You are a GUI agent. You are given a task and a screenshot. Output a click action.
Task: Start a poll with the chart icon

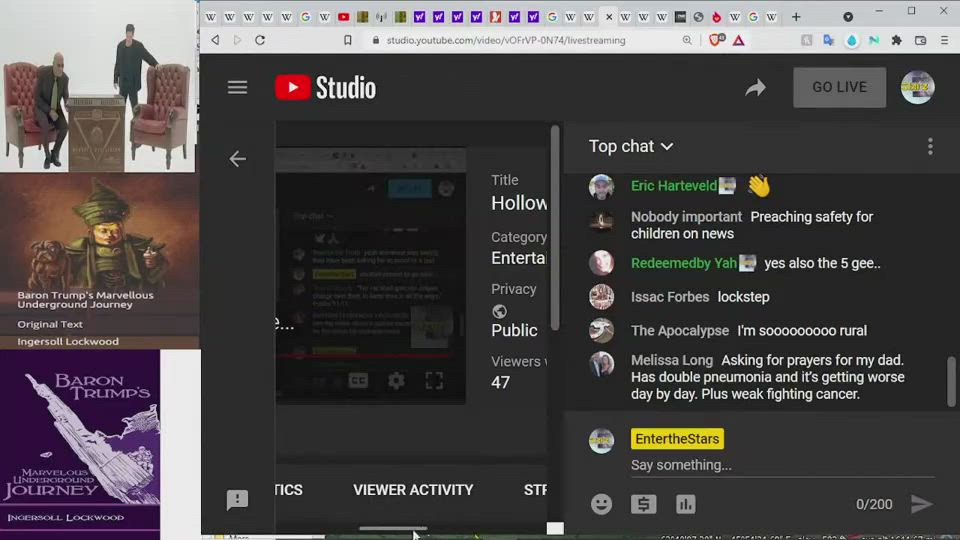pos(685,504)
